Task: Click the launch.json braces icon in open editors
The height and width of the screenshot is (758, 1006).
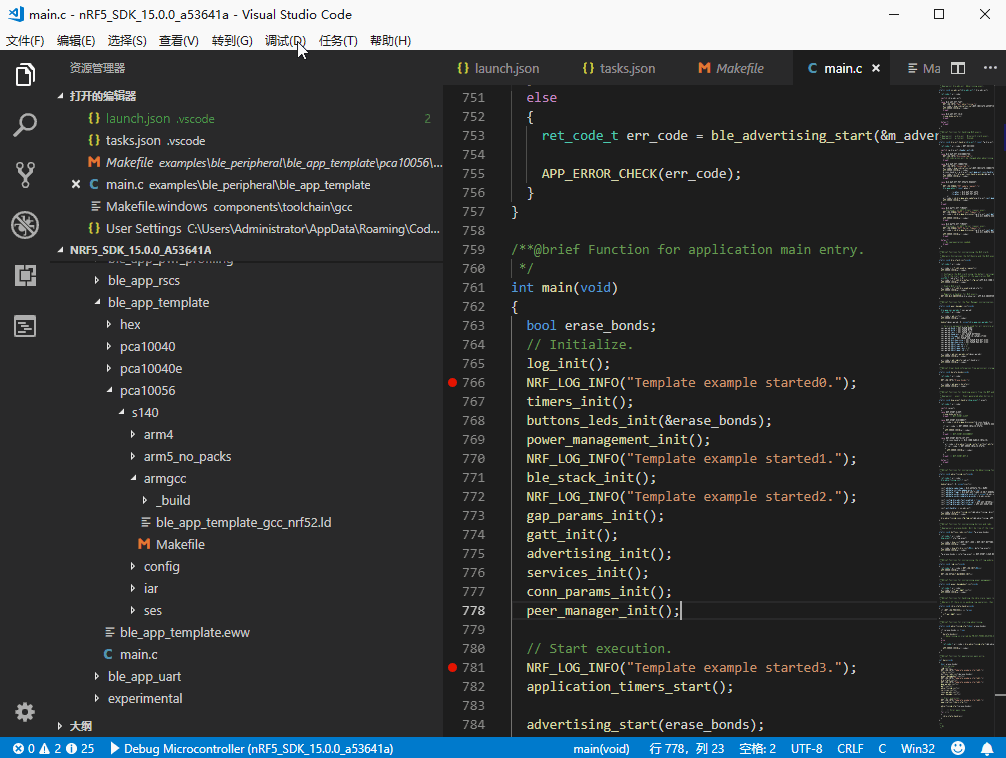Action: 94,118
